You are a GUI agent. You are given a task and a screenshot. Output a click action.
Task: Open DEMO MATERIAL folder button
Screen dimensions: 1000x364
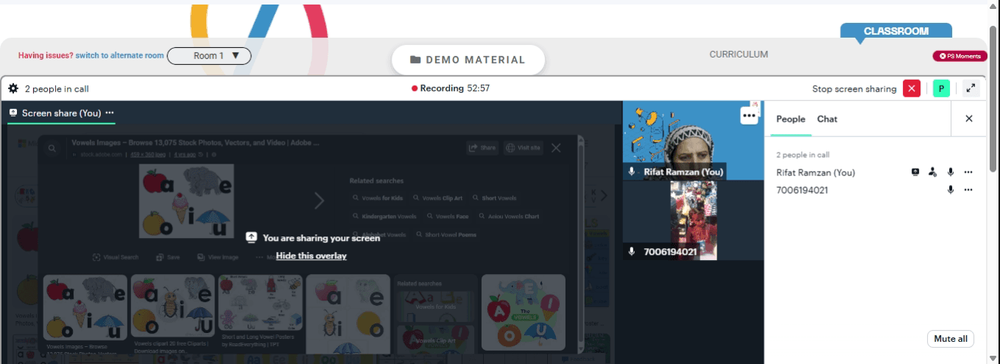(x=468, y=60)
